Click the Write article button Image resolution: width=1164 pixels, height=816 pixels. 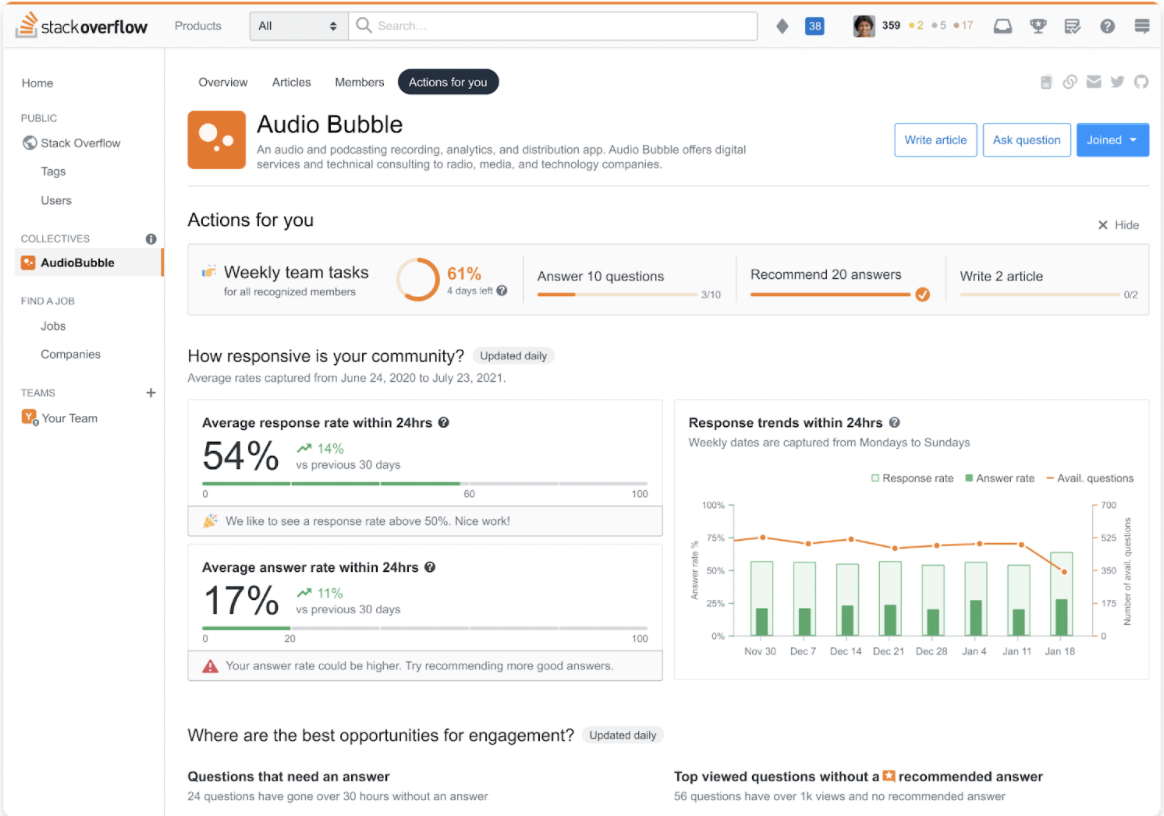pos(935,140)
